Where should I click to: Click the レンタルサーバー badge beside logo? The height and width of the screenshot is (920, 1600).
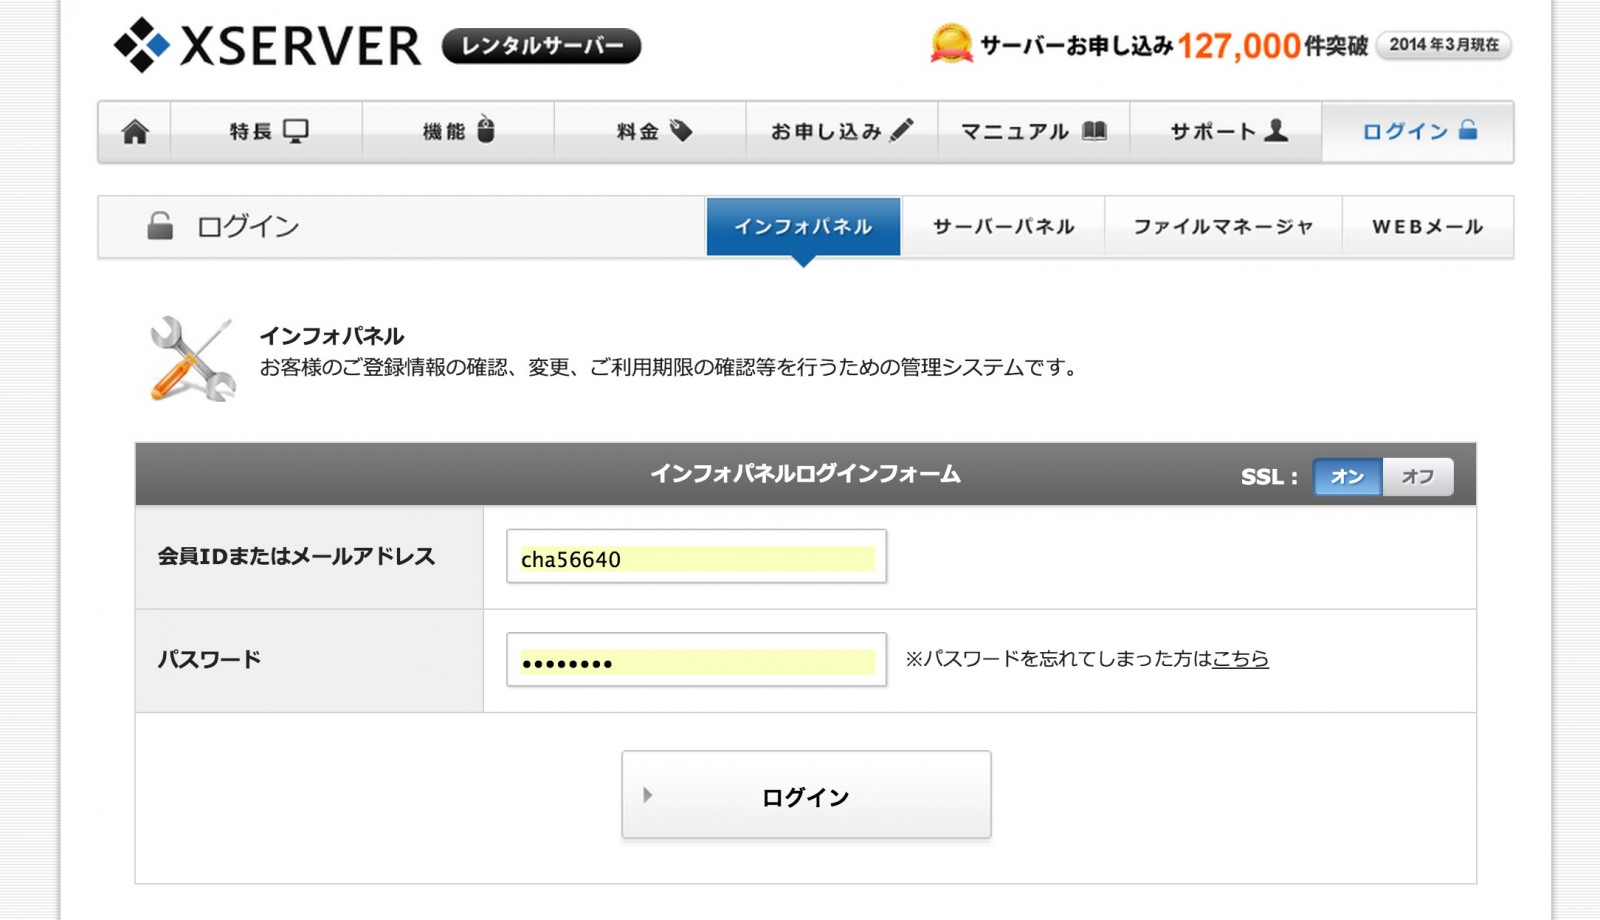(x=541, y=46)
